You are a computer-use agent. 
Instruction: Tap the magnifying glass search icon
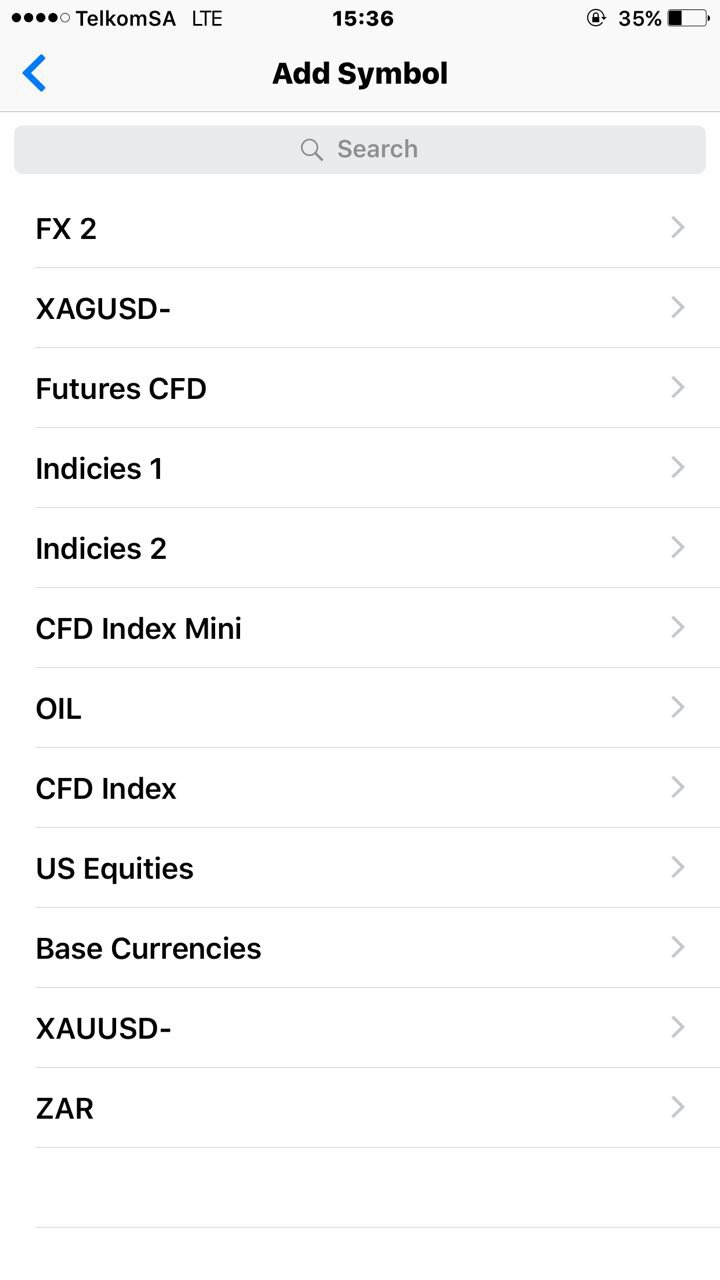(312, 150)
